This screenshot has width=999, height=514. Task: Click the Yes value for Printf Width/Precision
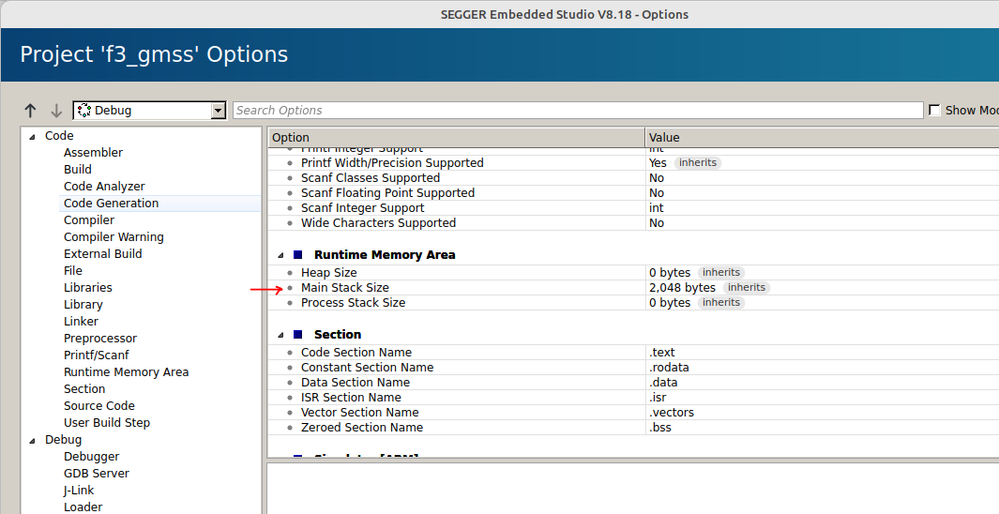[x=658, y=163]
